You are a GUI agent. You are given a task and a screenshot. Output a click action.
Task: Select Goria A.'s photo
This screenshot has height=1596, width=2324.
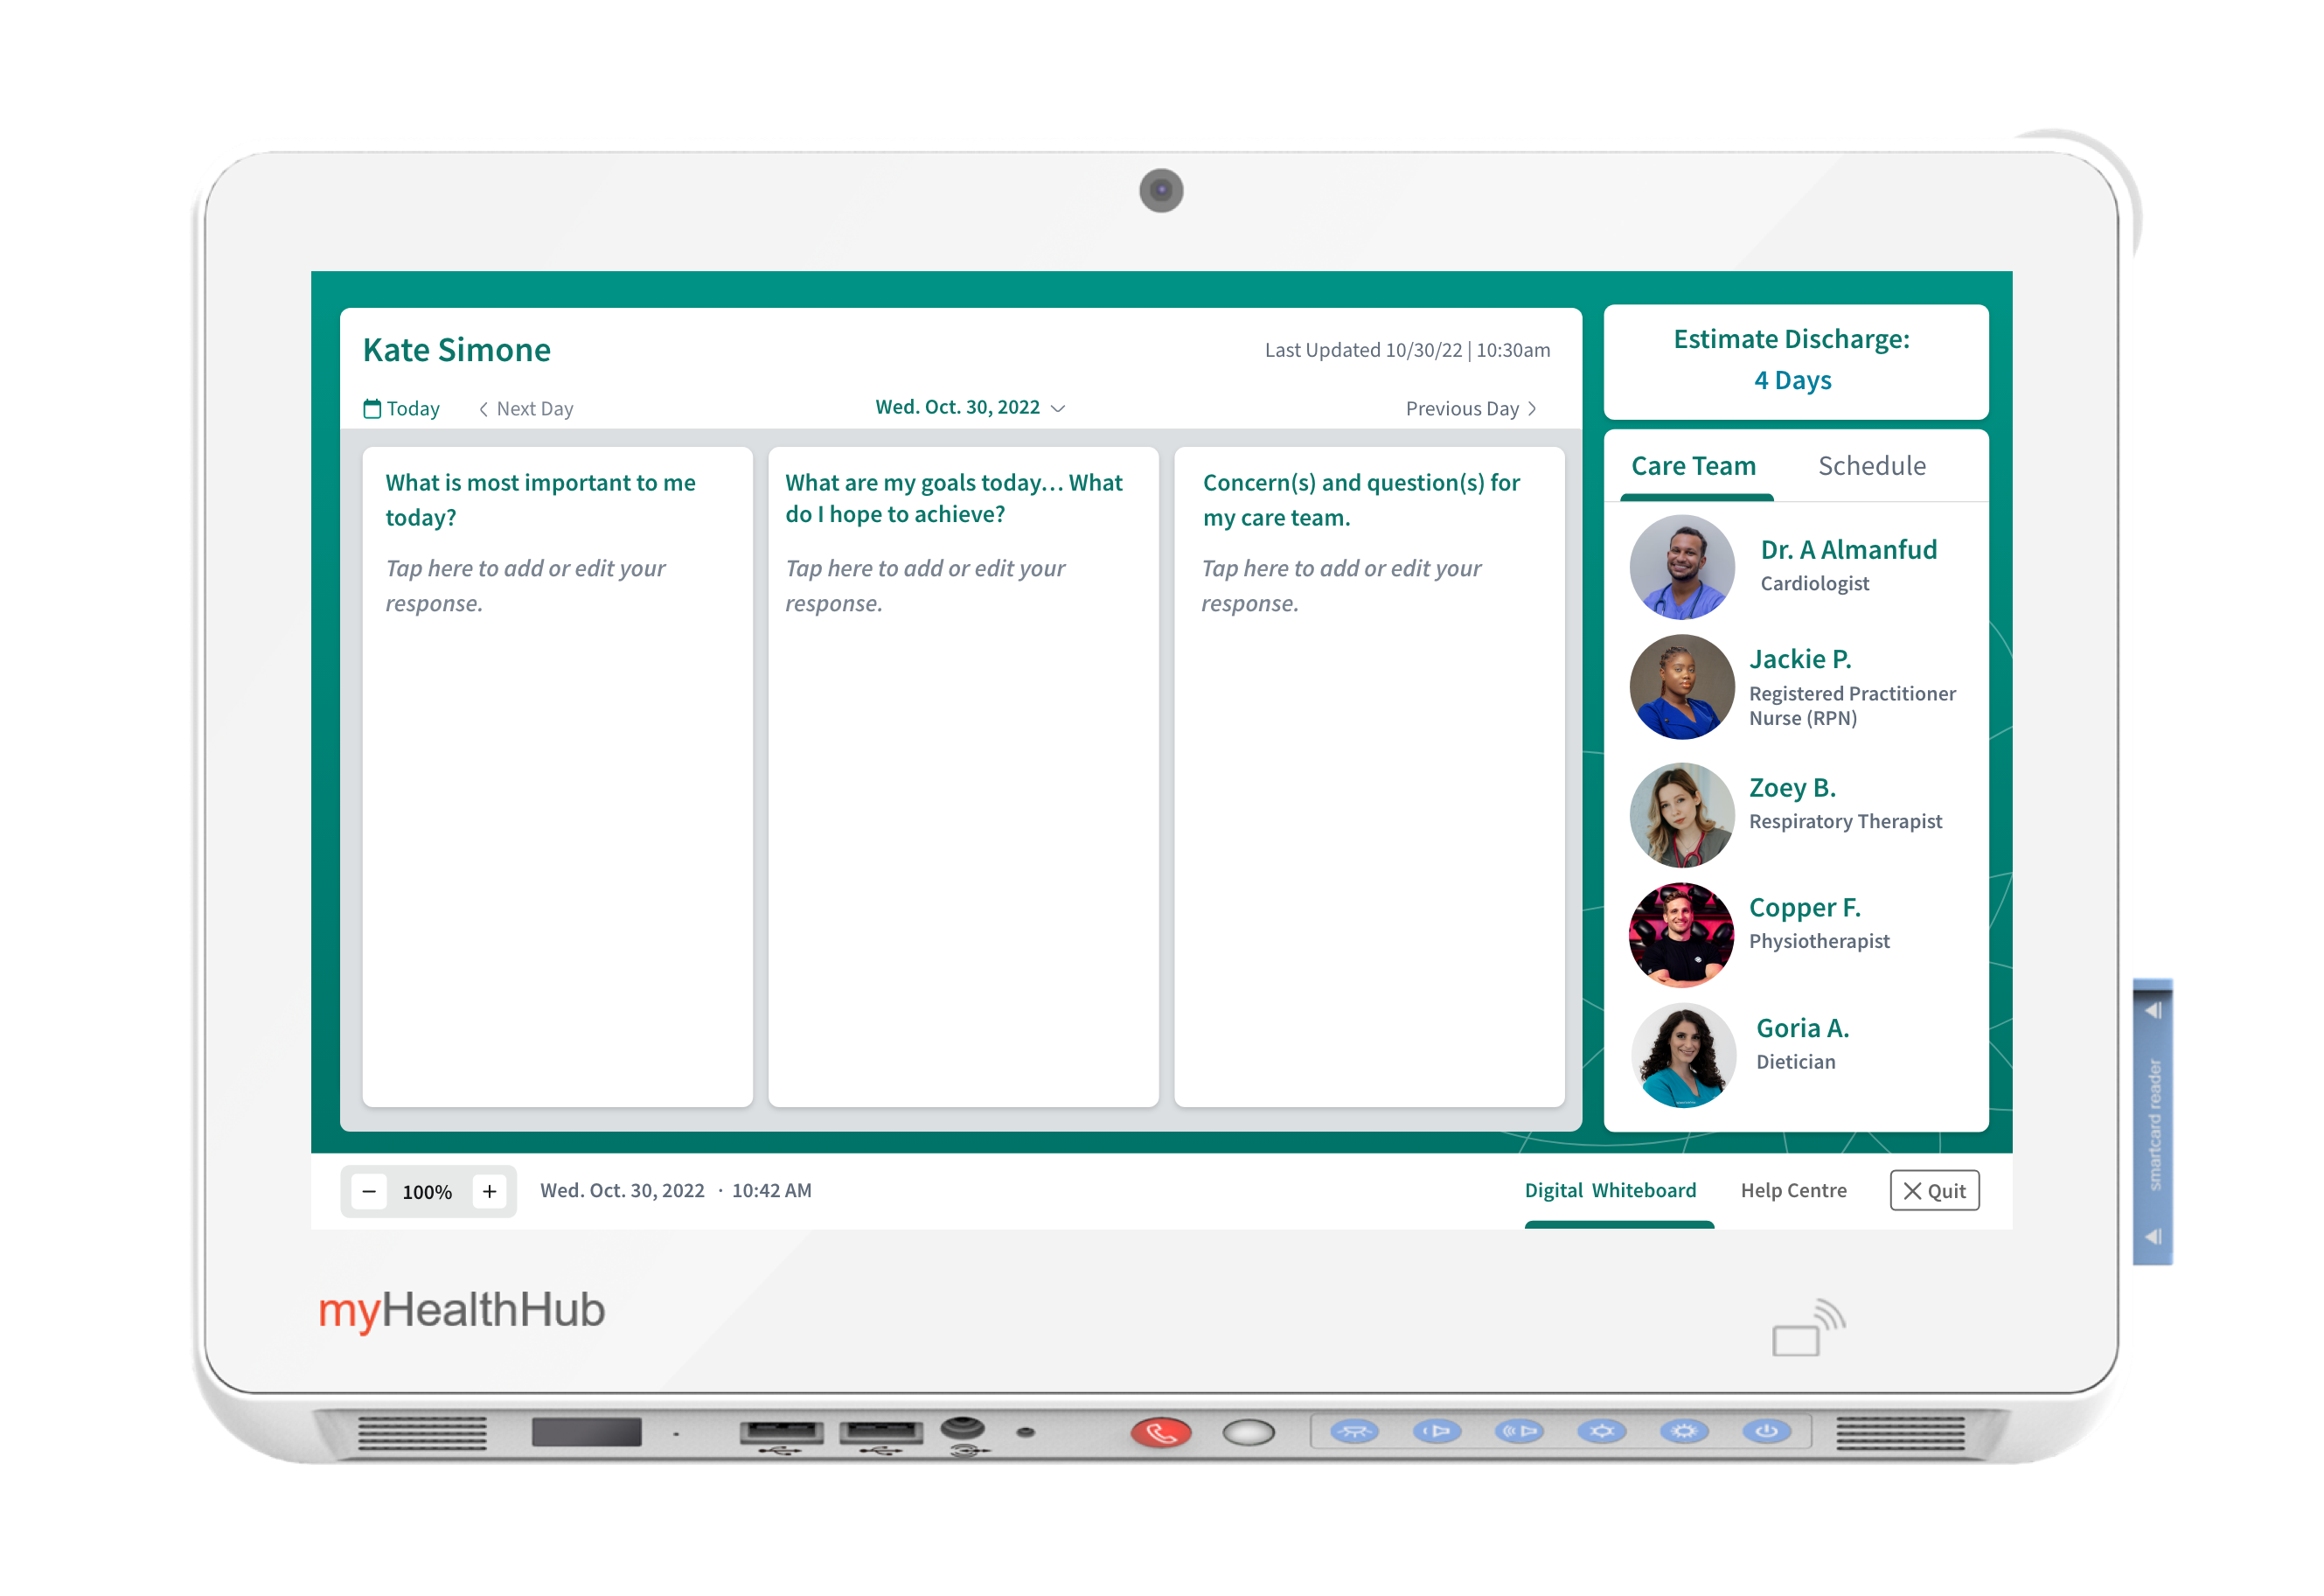1682,1055
